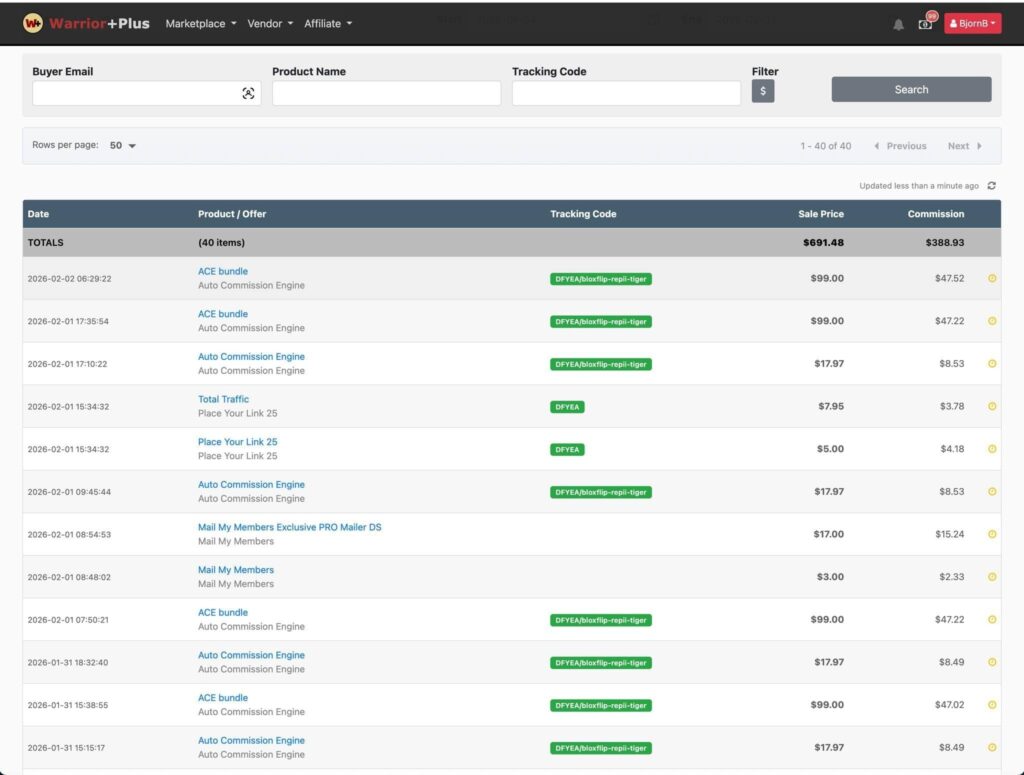Screen dimensions: 1024x775
Task: Refresh the sales table with the reload icon
Action: (992, 186)
